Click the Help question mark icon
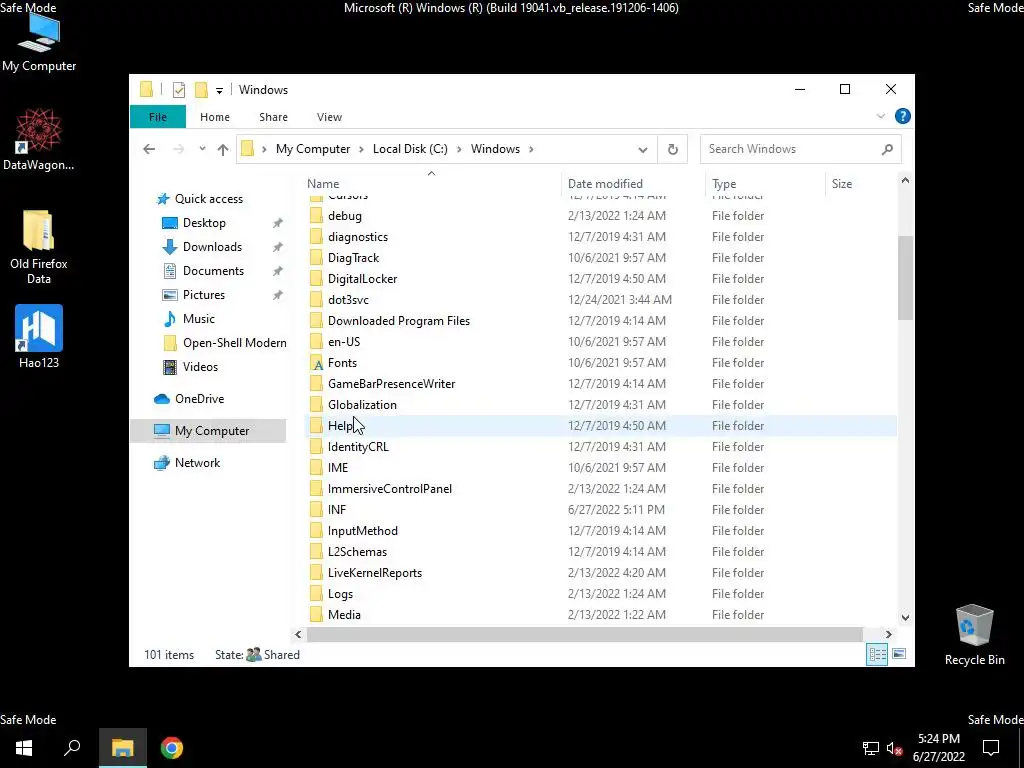This screenshot has height=768, width=1024. (x=903, y=116)
